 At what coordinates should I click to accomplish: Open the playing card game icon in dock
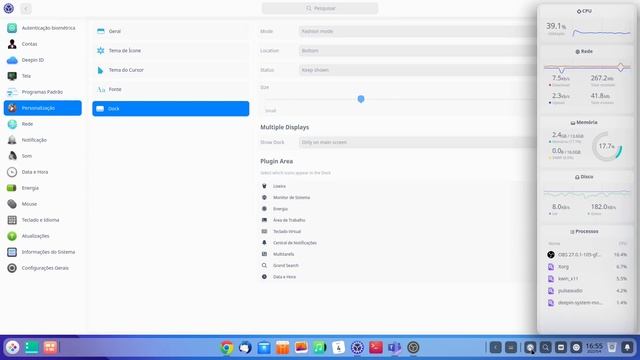pyautogui.click(x=338, y=348)
